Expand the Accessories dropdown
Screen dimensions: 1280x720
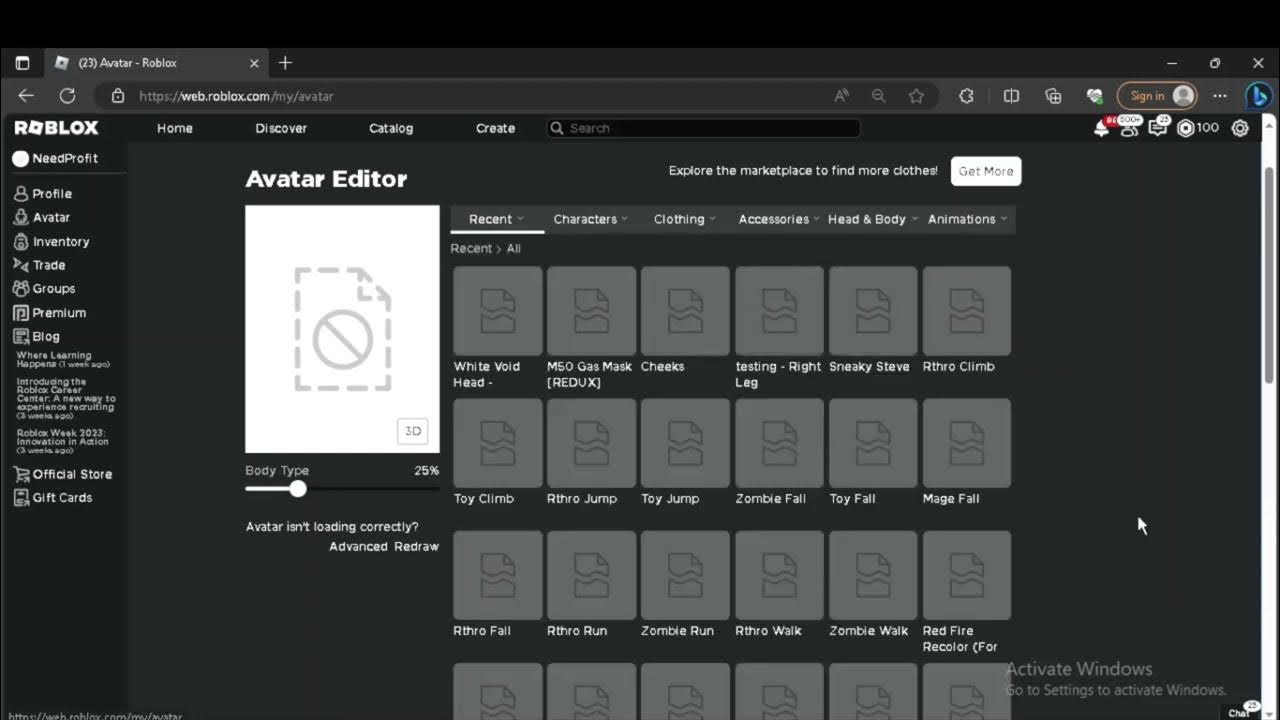pyautogui.click(x=779, y=219)
